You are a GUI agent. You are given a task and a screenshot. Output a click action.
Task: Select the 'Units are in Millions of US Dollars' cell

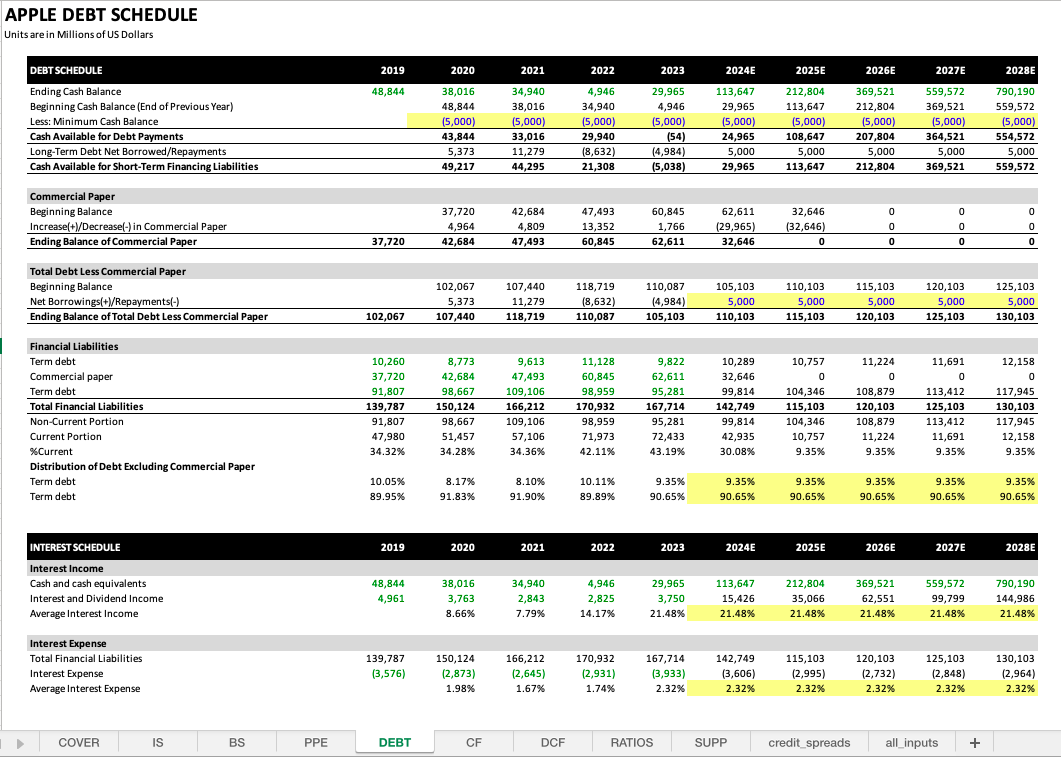[x=78, y=35]
